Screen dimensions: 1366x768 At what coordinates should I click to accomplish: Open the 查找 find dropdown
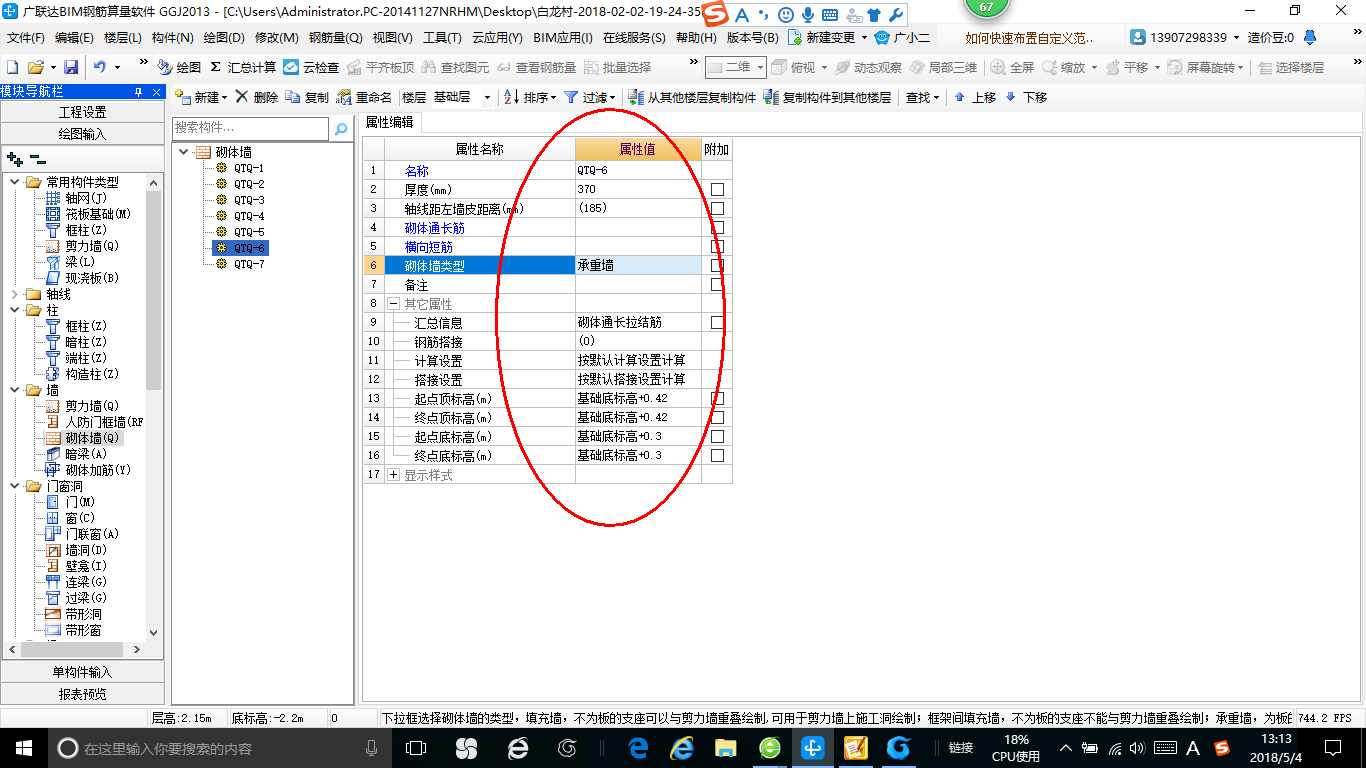[x=922, y=97]
